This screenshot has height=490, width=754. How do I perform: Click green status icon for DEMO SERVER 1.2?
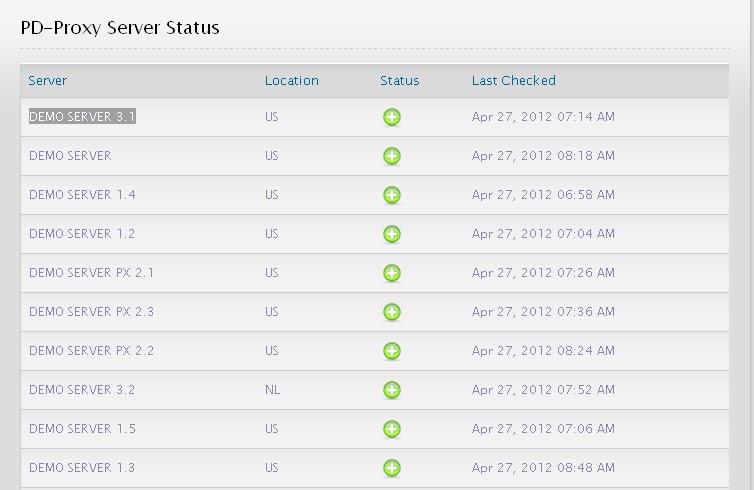392,234
